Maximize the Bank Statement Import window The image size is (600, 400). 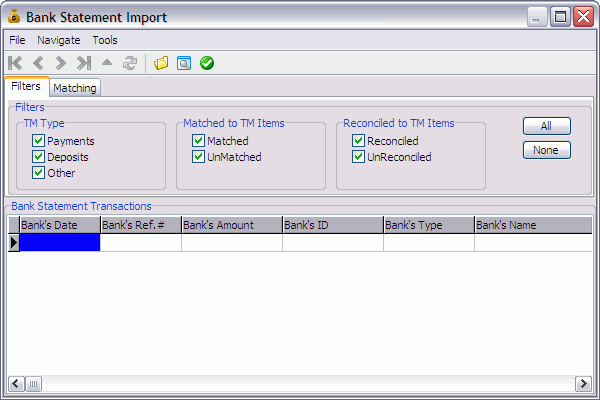coord(560,17)
